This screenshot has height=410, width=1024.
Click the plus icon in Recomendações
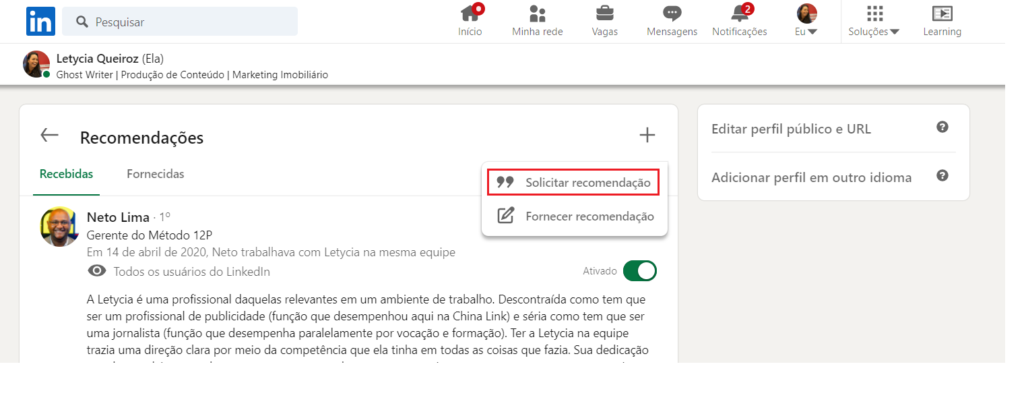click(647, 135)
